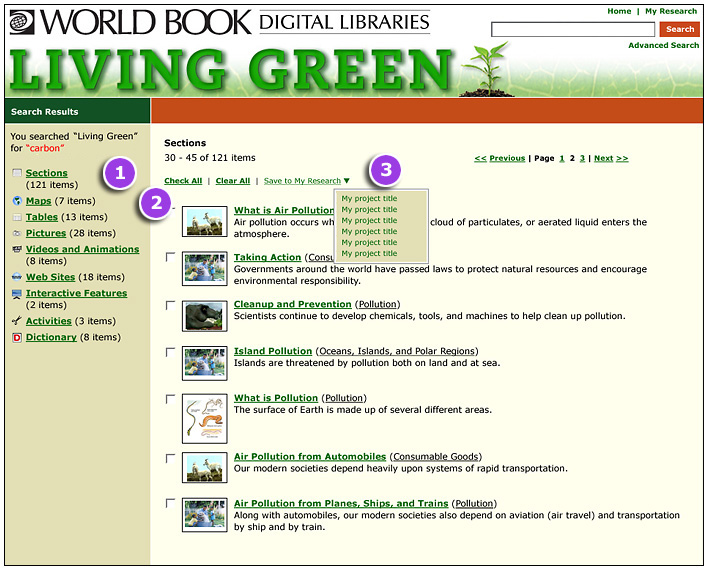The height and width of the screenshot is (574, 710).
Task: Open the What is Pollution diagram thumbnail
Action: (x=205, y=418)
